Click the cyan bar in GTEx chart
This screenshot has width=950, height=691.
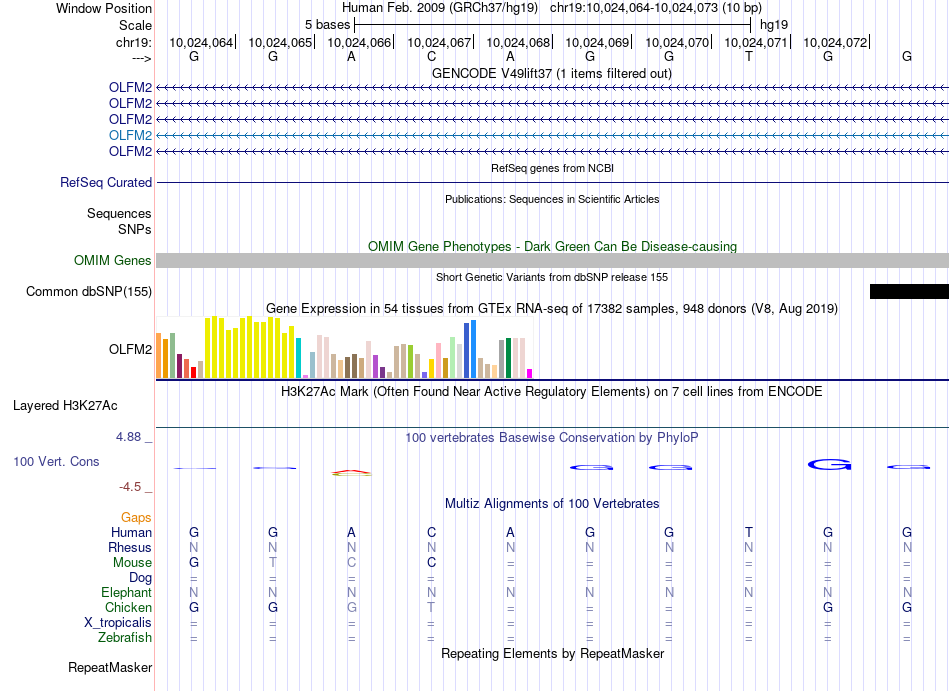click(298, 358)
